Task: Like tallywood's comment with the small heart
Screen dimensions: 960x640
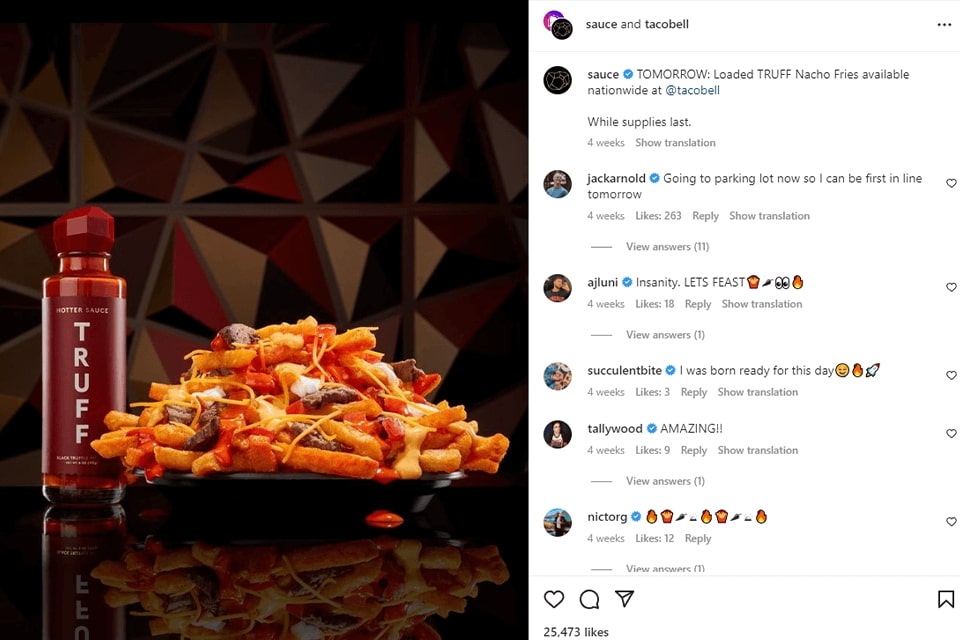Action: pos(951,433)
